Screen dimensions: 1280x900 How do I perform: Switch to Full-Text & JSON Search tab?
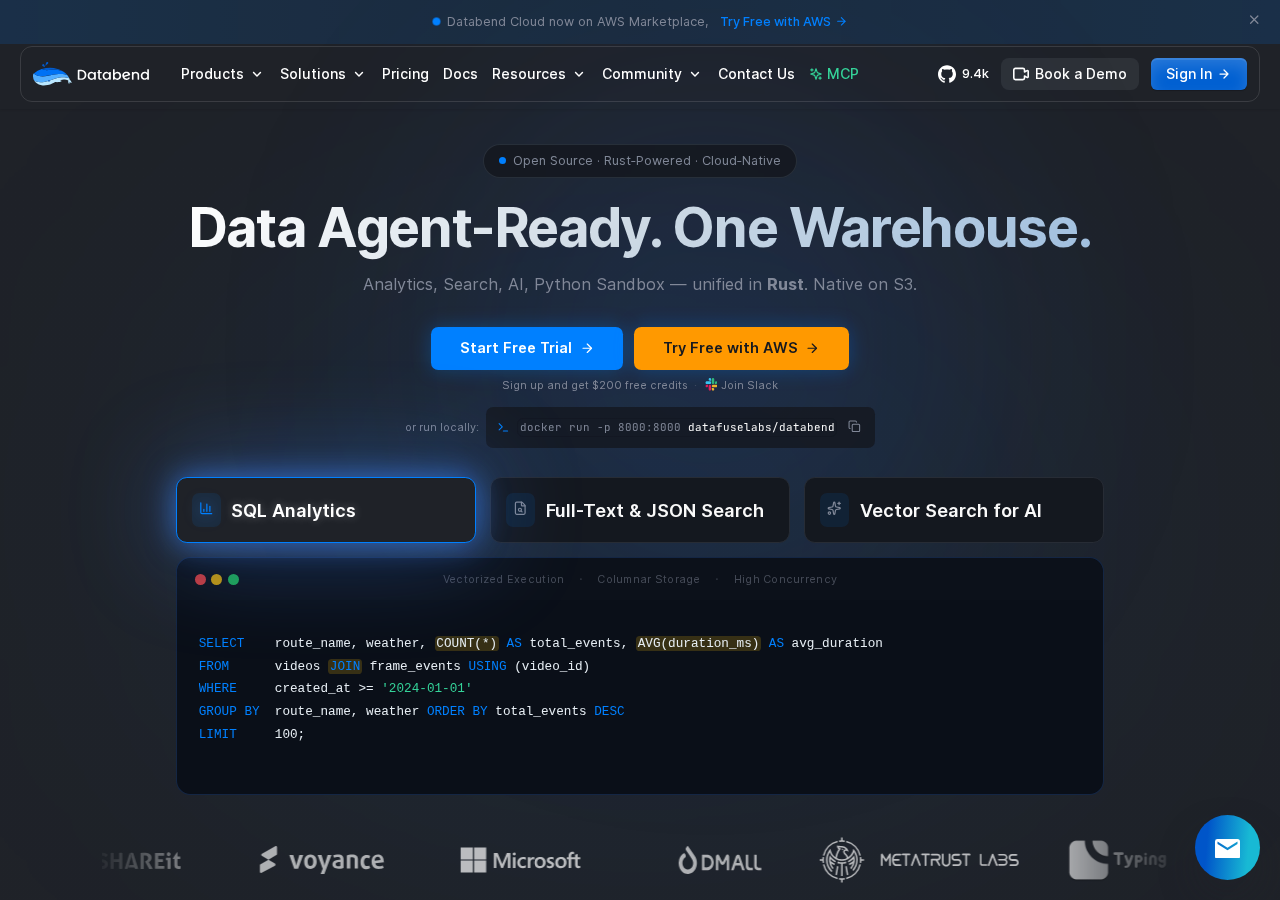coord(640,510)
